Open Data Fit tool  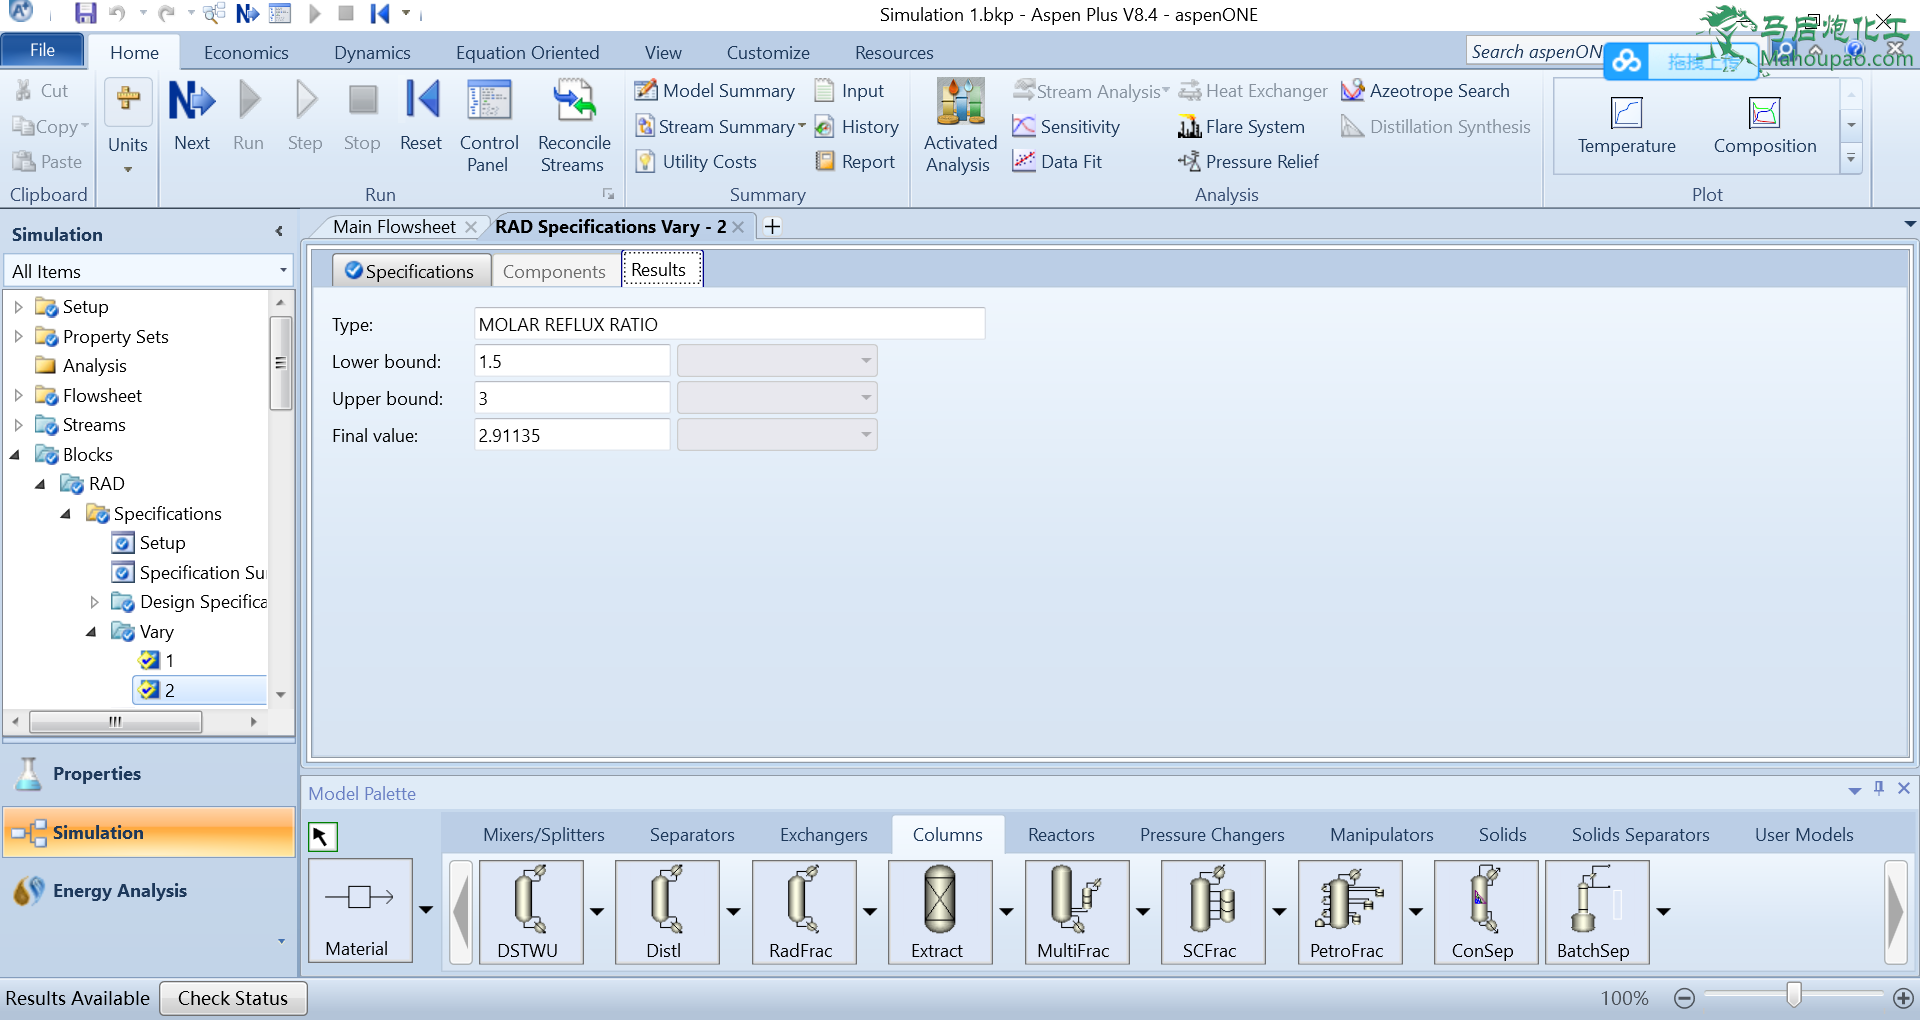pyautogui.click(x=1057, y=162)
